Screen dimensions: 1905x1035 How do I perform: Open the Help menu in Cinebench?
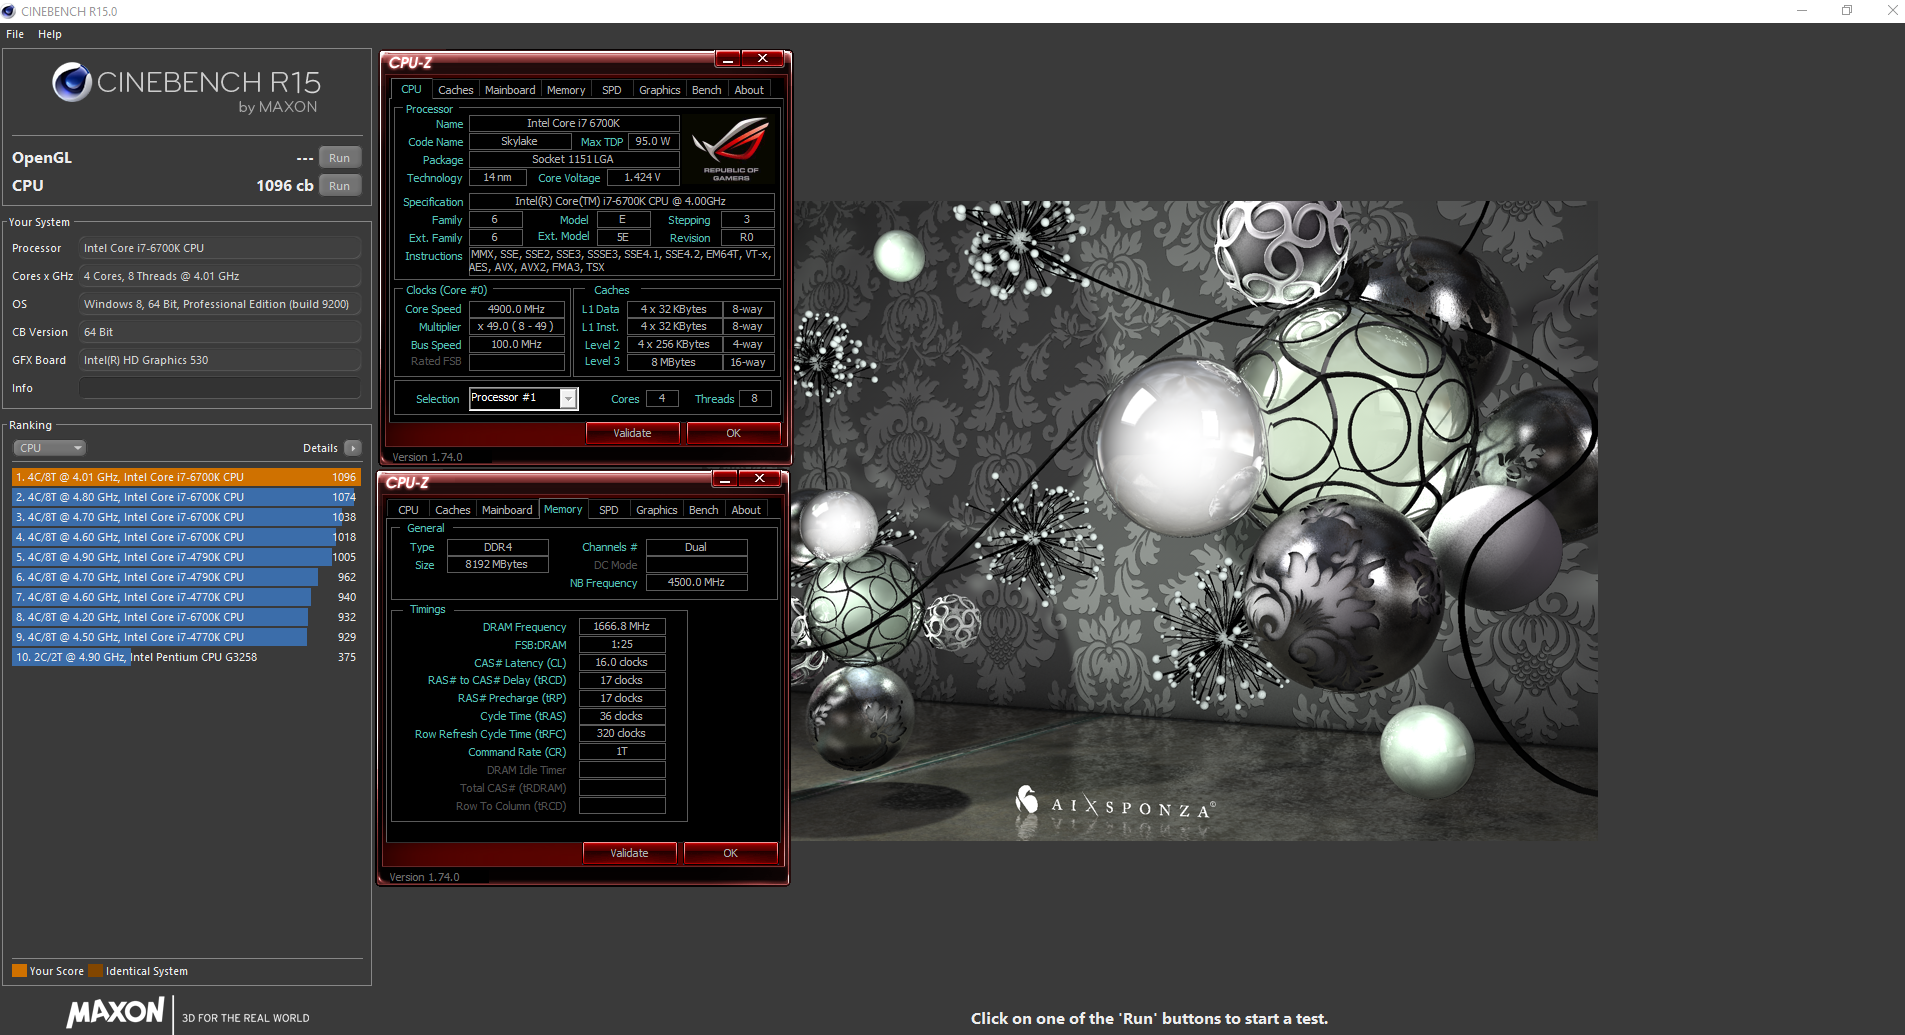(x=50, y=34)
